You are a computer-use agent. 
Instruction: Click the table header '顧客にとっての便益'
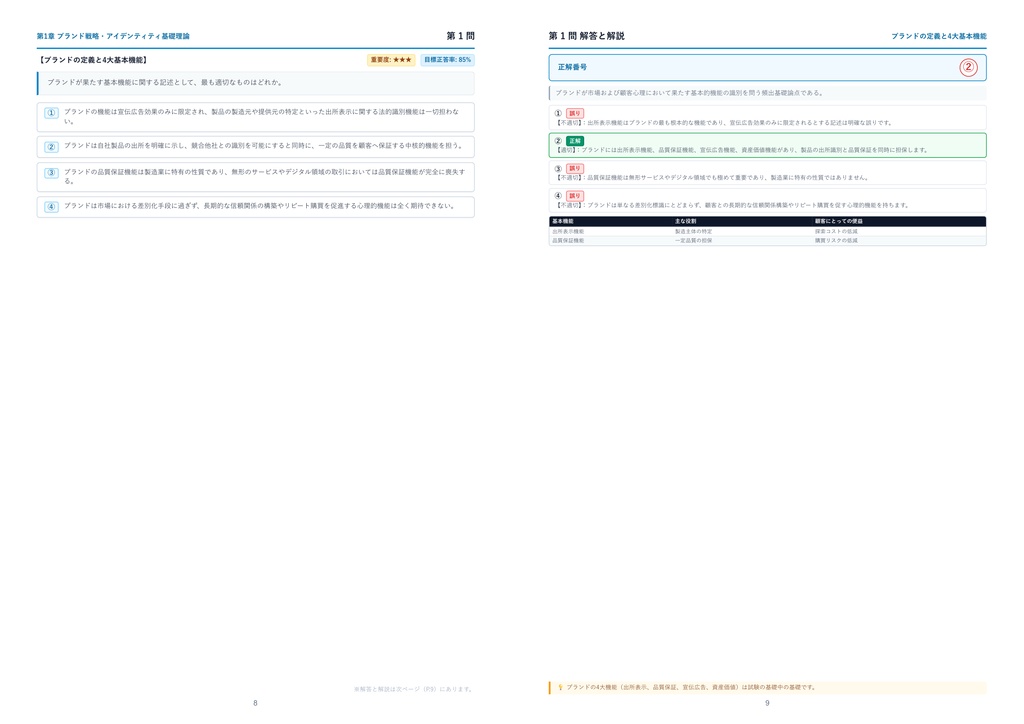[839, 221]
